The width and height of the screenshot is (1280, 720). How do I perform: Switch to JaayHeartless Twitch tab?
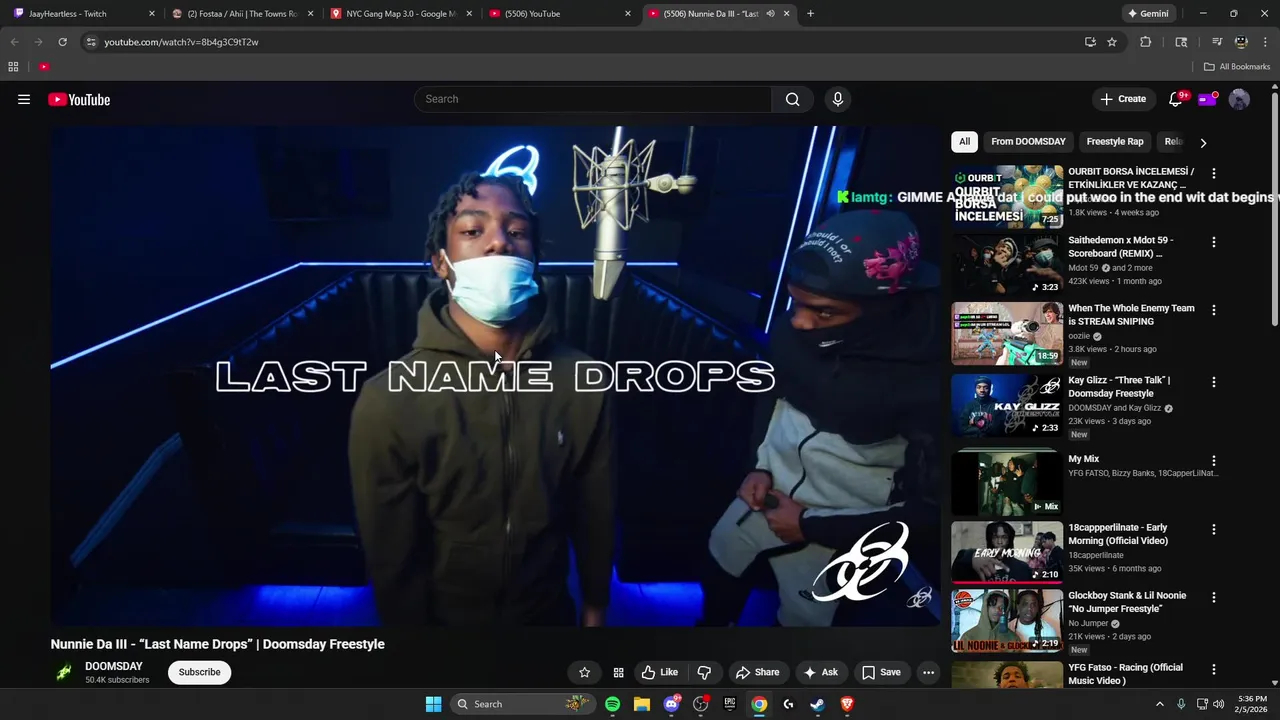[x=84, y=14]
